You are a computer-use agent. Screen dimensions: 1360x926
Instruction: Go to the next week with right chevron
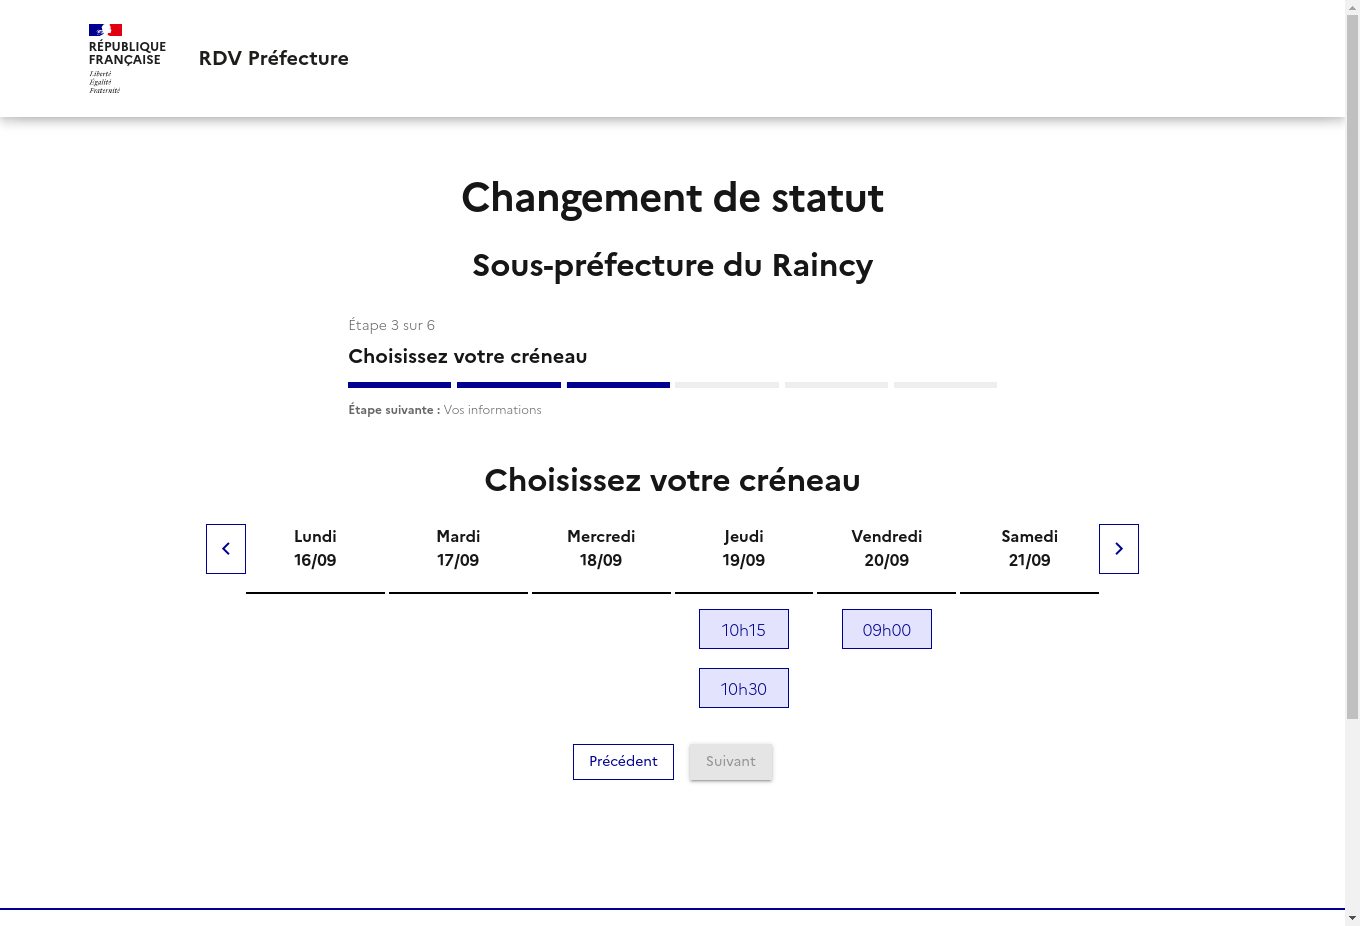click(1119, 549)
